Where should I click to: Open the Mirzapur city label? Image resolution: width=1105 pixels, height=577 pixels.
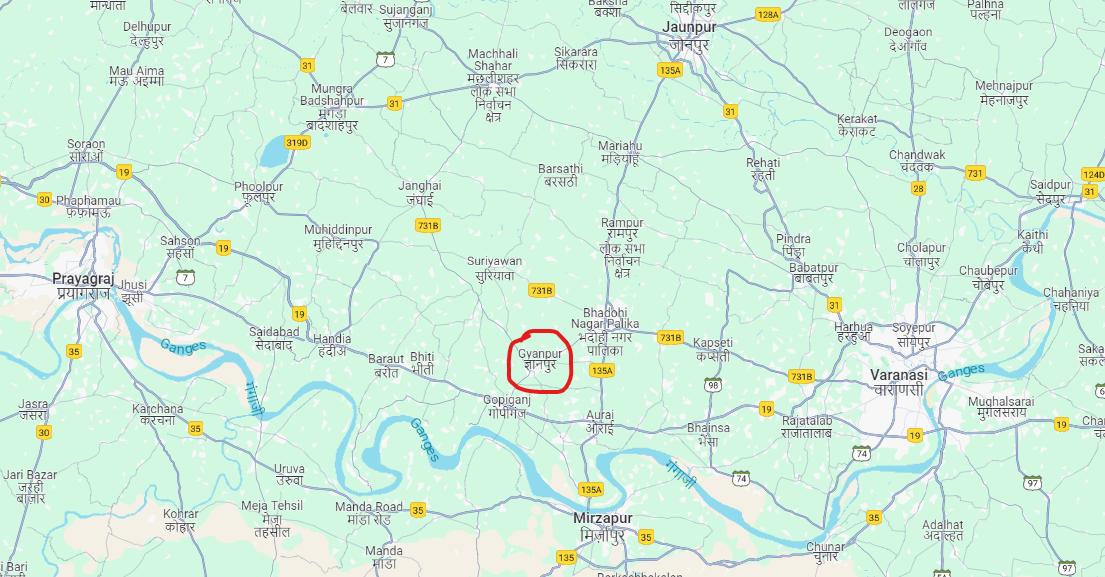[x=603, y=527]
